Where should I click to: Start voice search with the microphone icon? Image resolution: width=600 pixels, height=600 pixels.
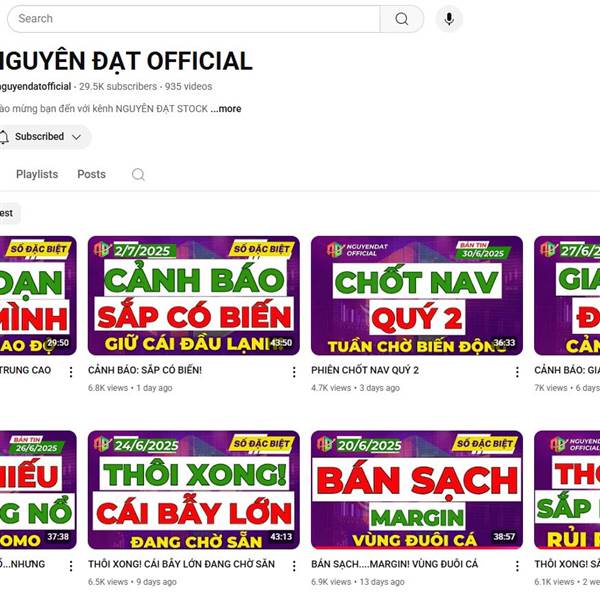tap(449, 19)
